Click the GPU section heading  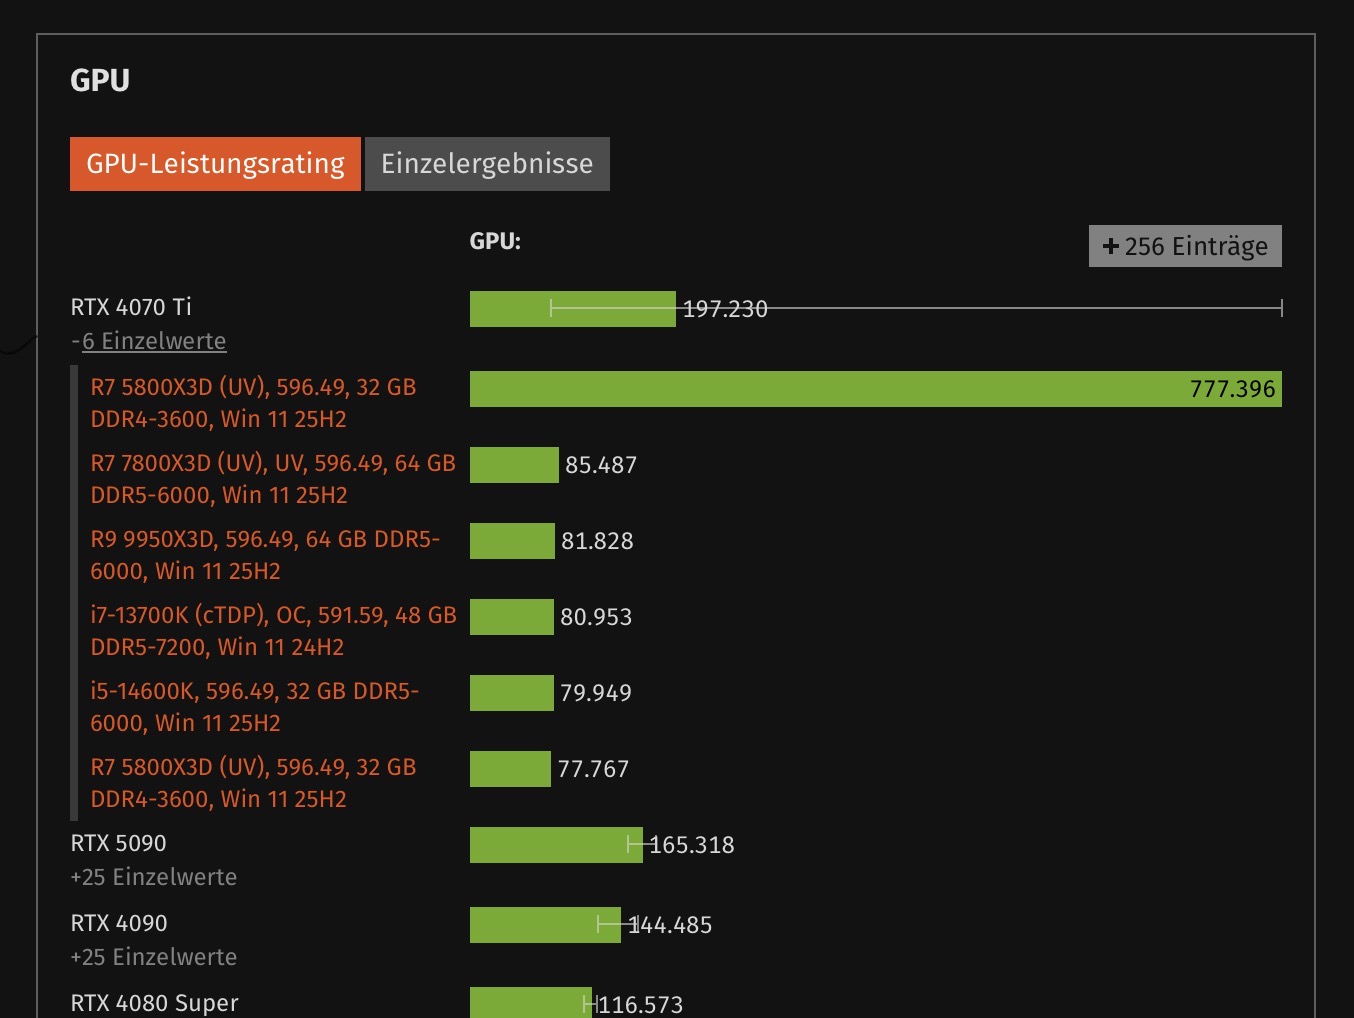[x=100, y=80]
